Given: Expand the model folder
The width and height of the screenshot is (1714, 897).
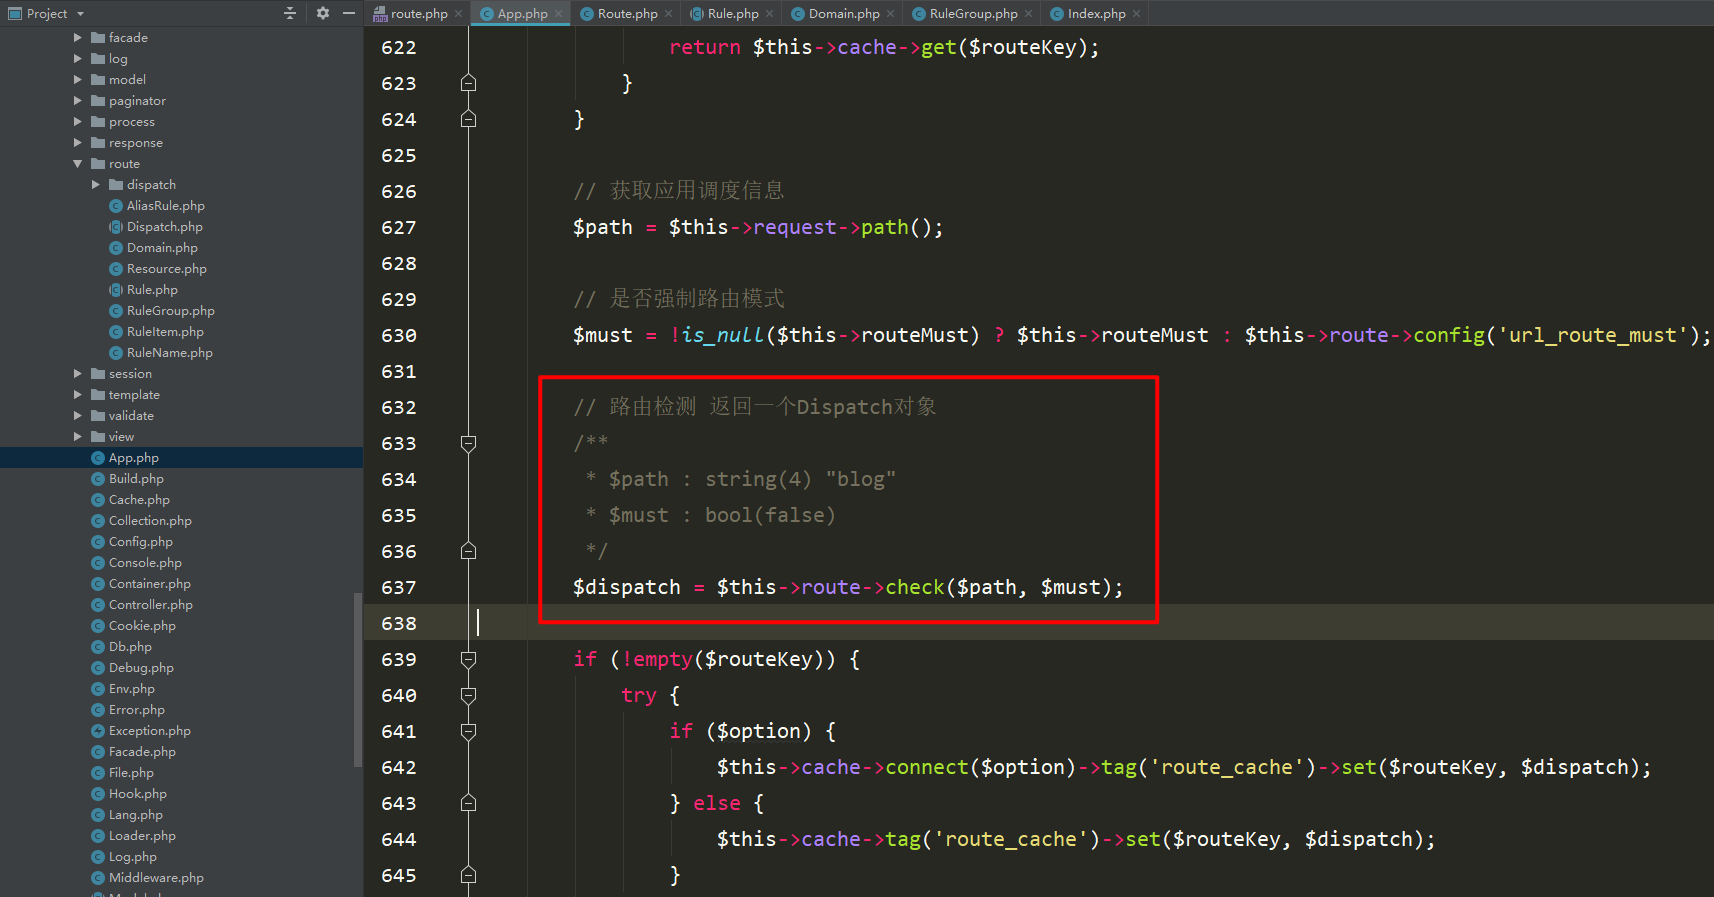Looking at the screenshot, I should tap(78, 79).
